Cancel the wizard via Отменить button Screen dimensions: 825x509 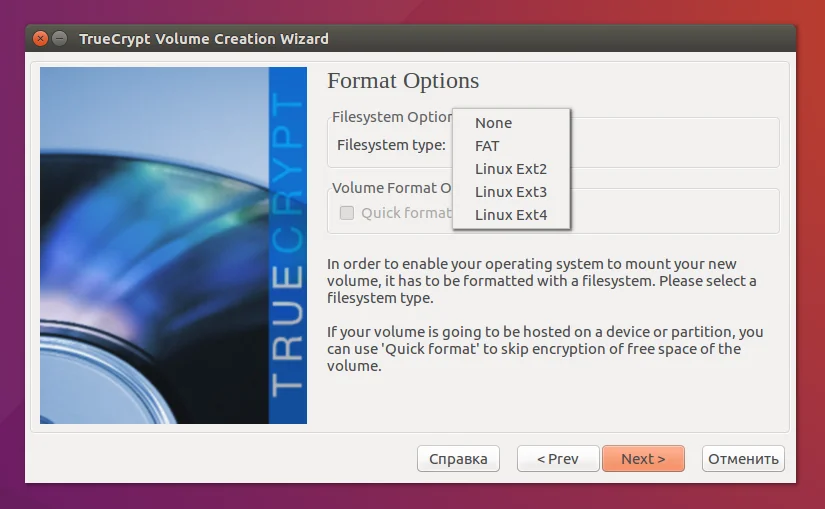(x=743, y=458)
